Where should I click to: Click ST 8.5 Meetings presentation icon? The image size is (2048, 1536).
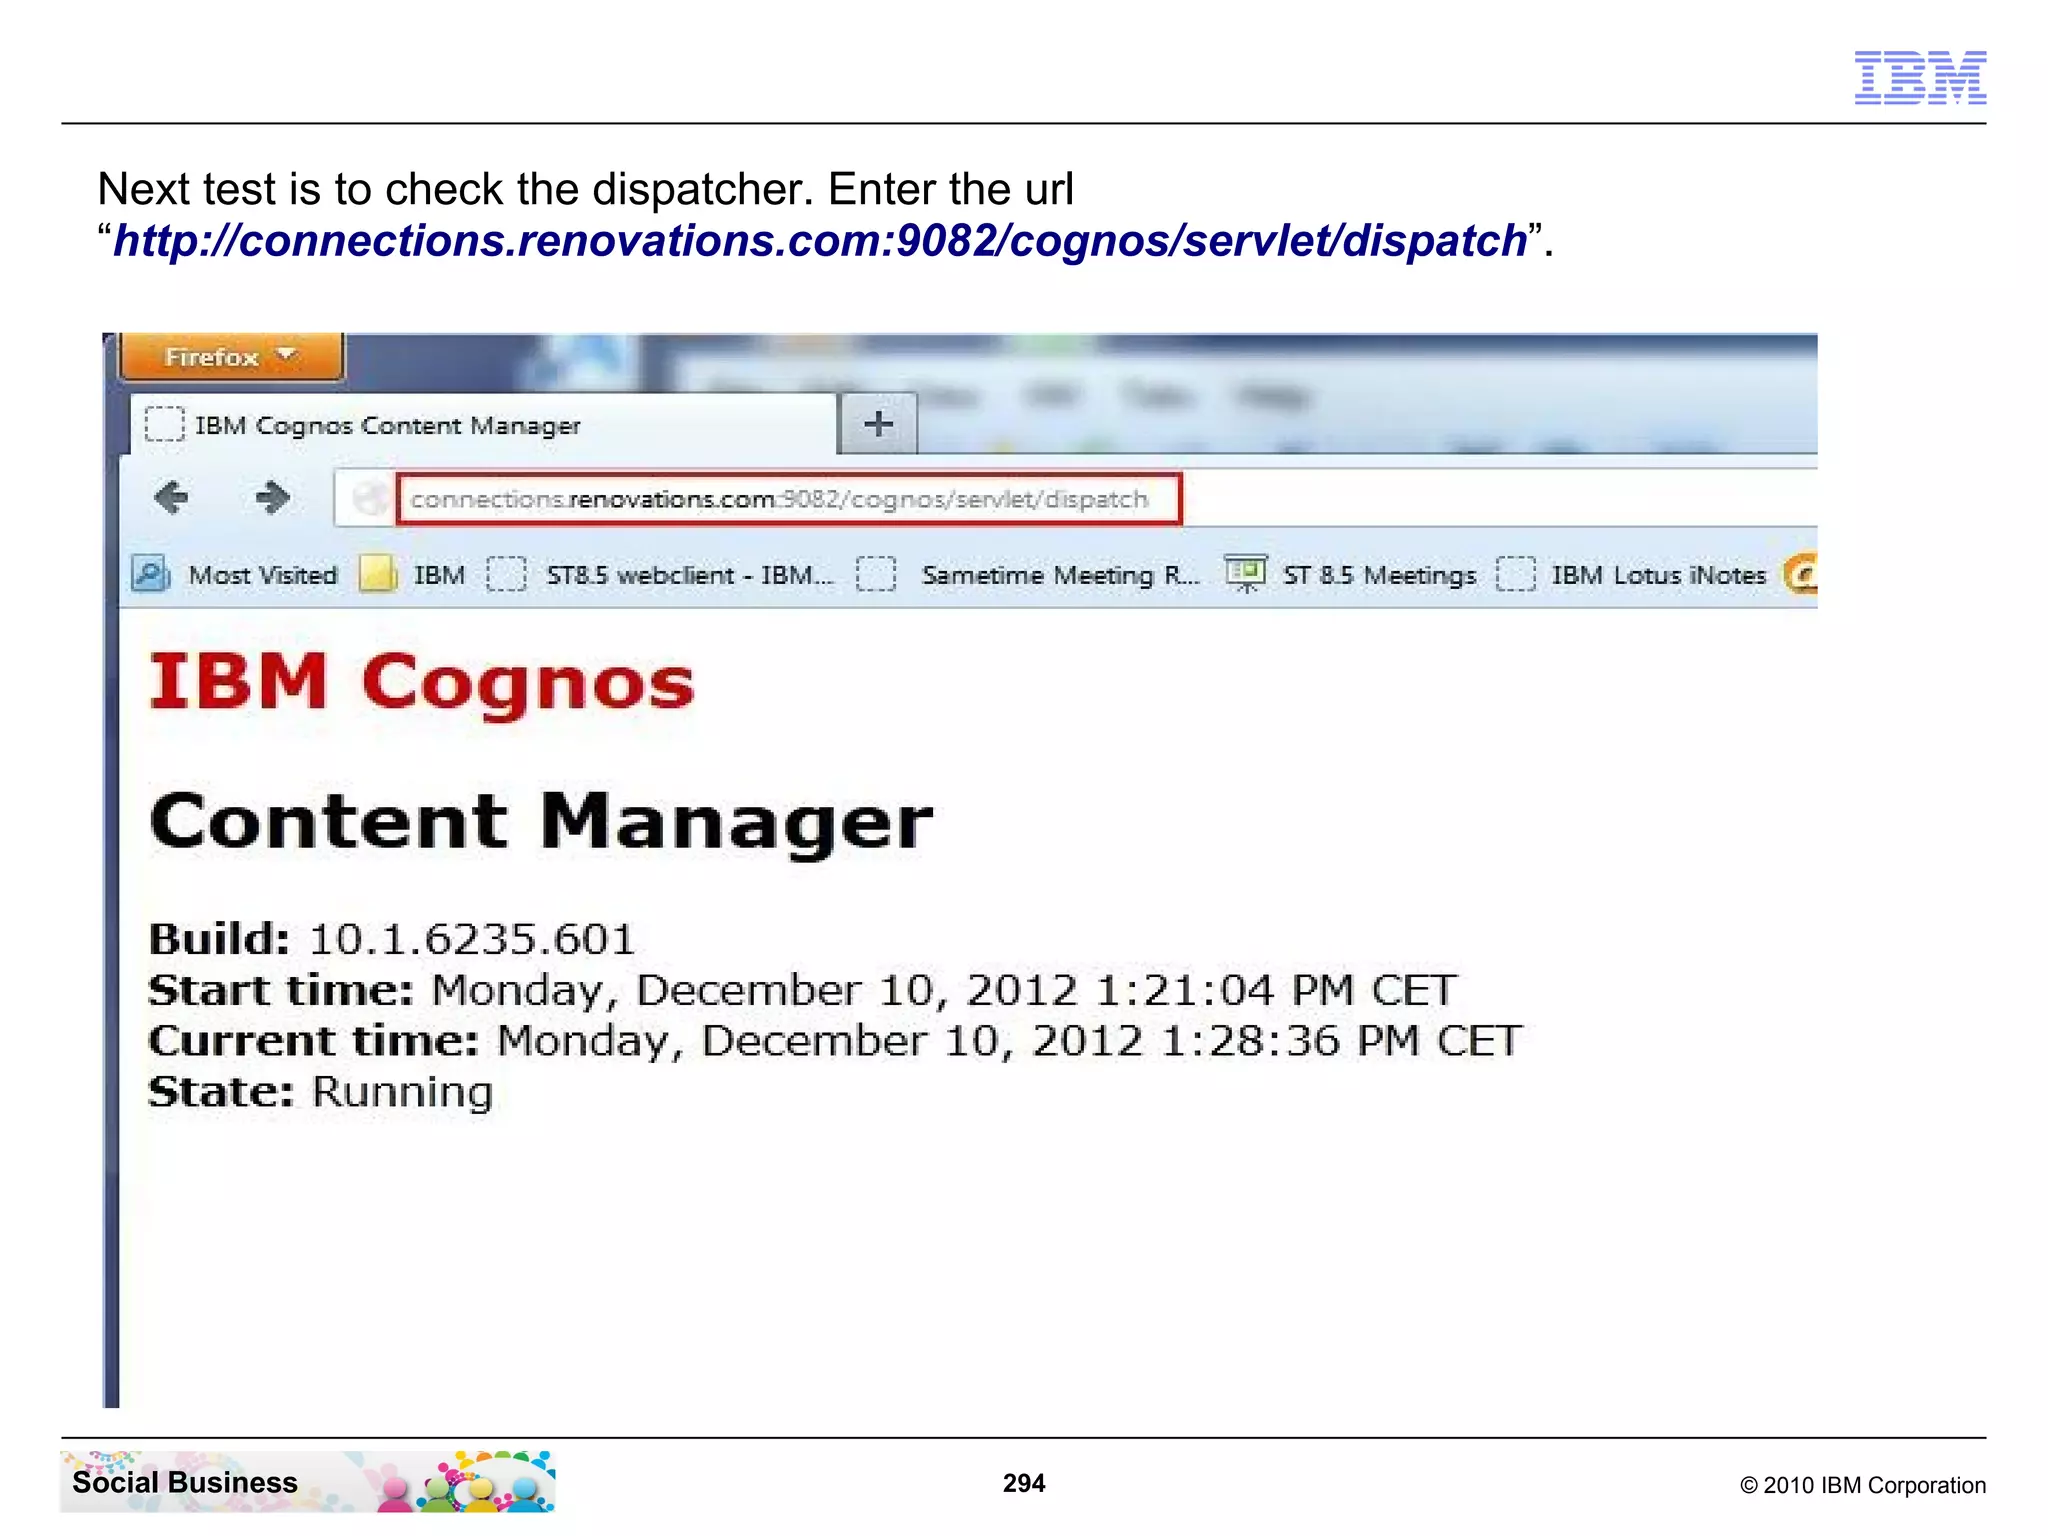[x=1246, y=574]
